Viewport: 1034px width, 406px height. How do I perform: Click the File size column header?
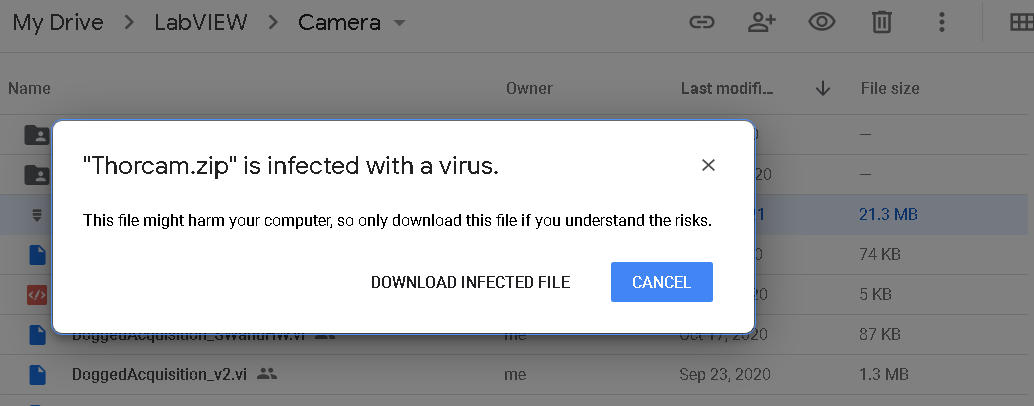(x=889, y=88)
